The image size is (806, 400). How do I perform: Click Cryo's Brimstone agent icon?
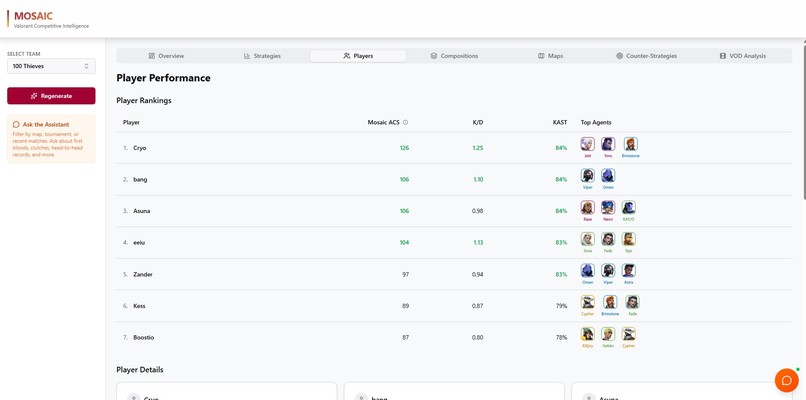[x=630, y=144]
